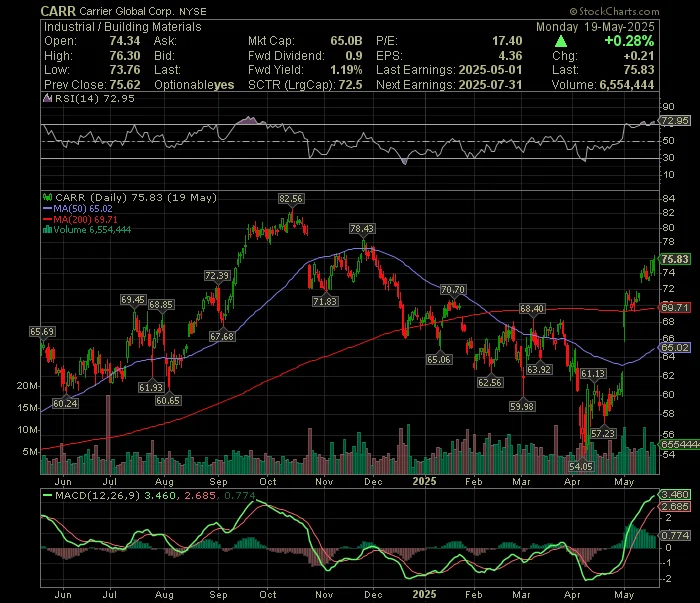Click the 69.45 price annotation

point(133,299)
